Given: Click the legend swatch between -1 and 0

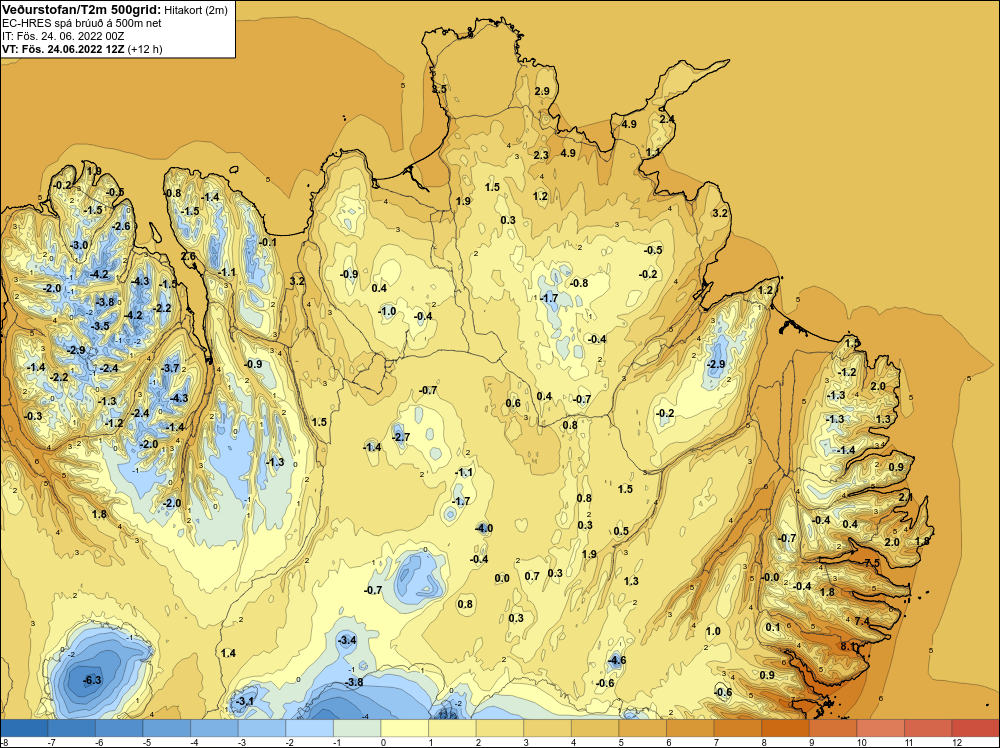Looking at the screenshot, I should coord(357,728).
